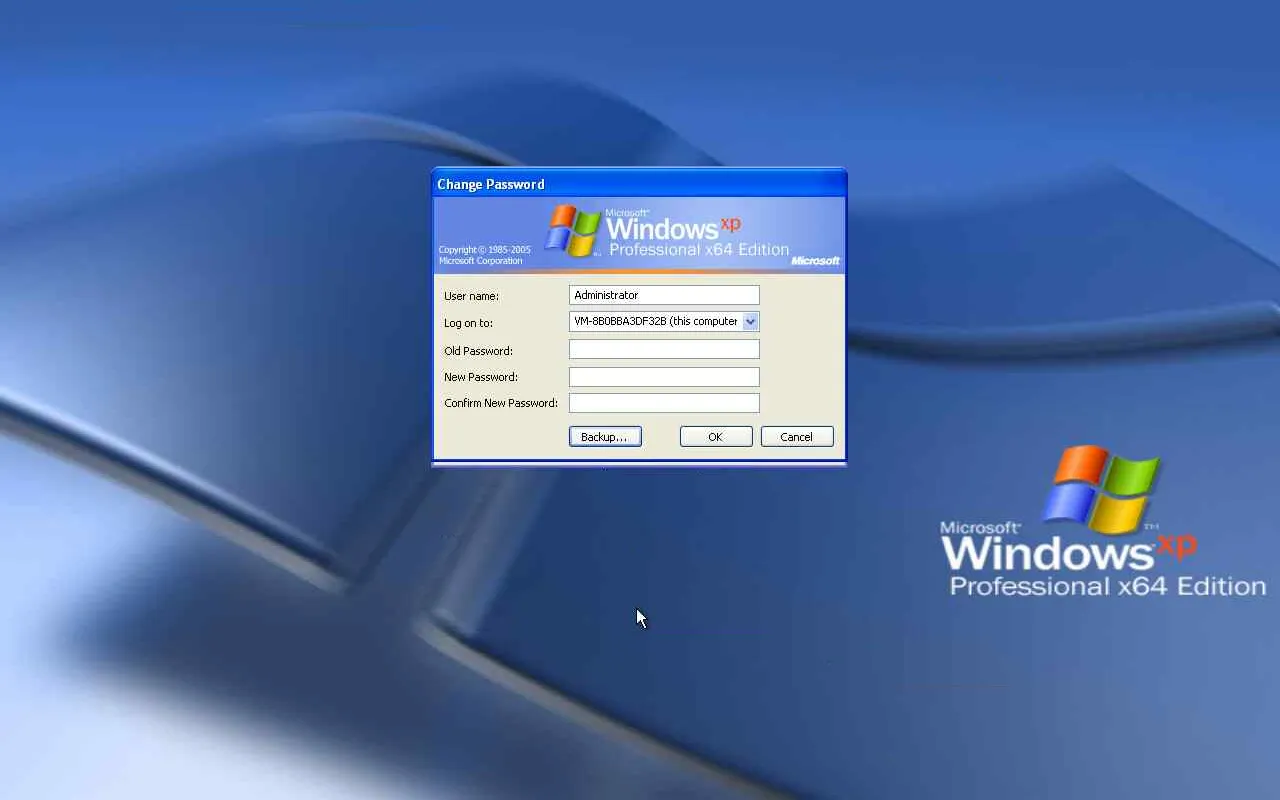Open the Log on to dropdown
Image resolution: width=1280 pixels, height=800 pixels.
tap(750, 322)
